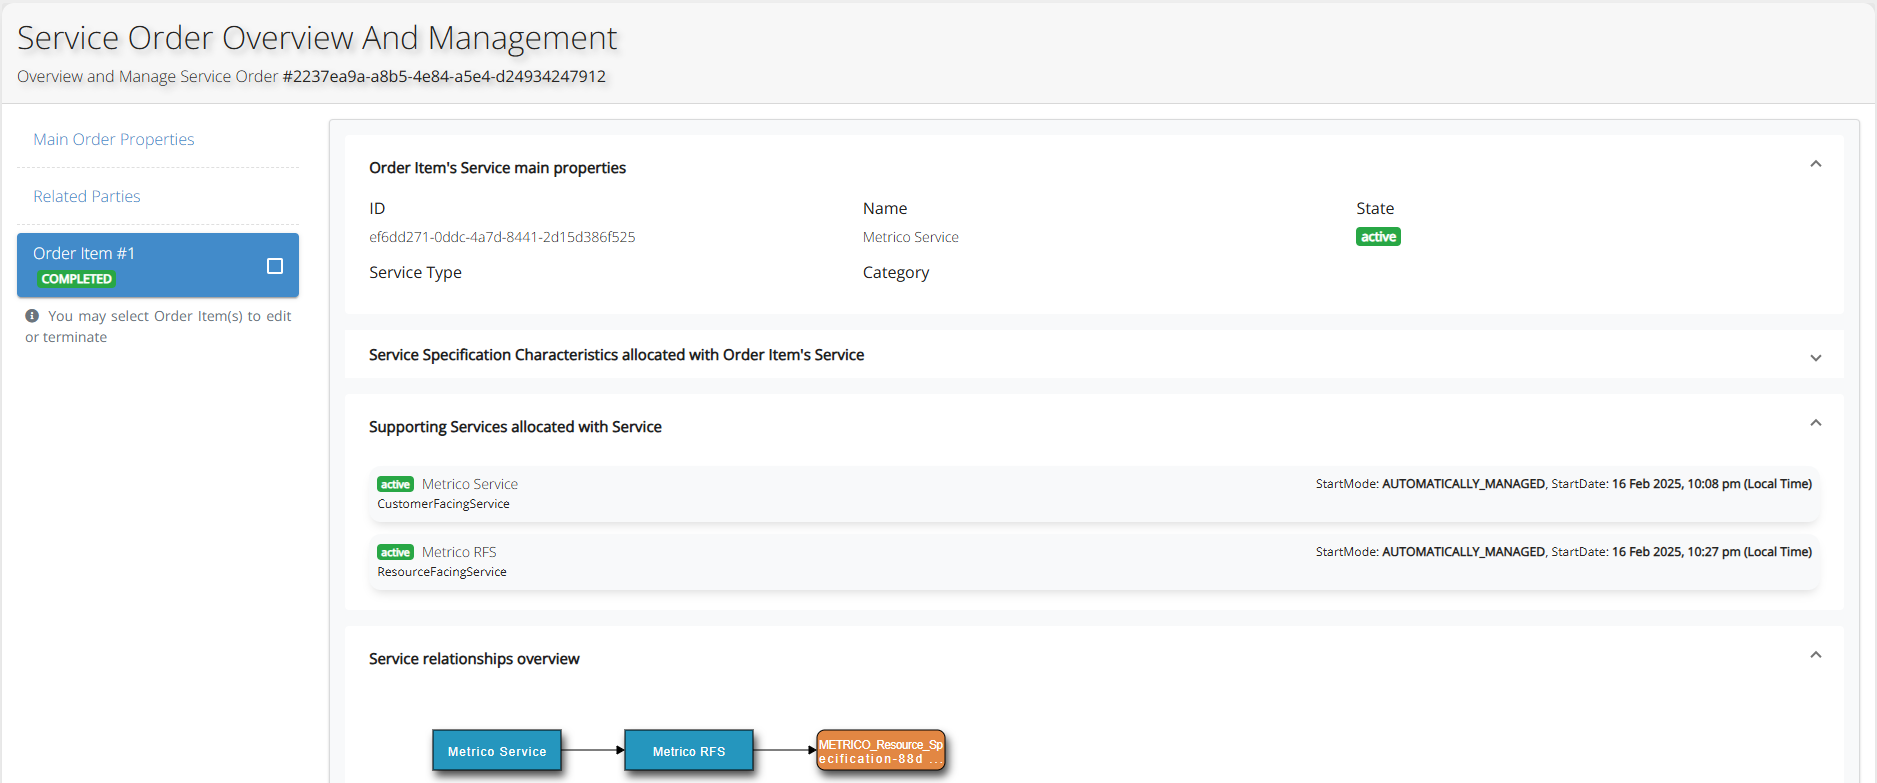
Task: Select the orange METRICO_Resource_Specification node
Action: [880, 751]
